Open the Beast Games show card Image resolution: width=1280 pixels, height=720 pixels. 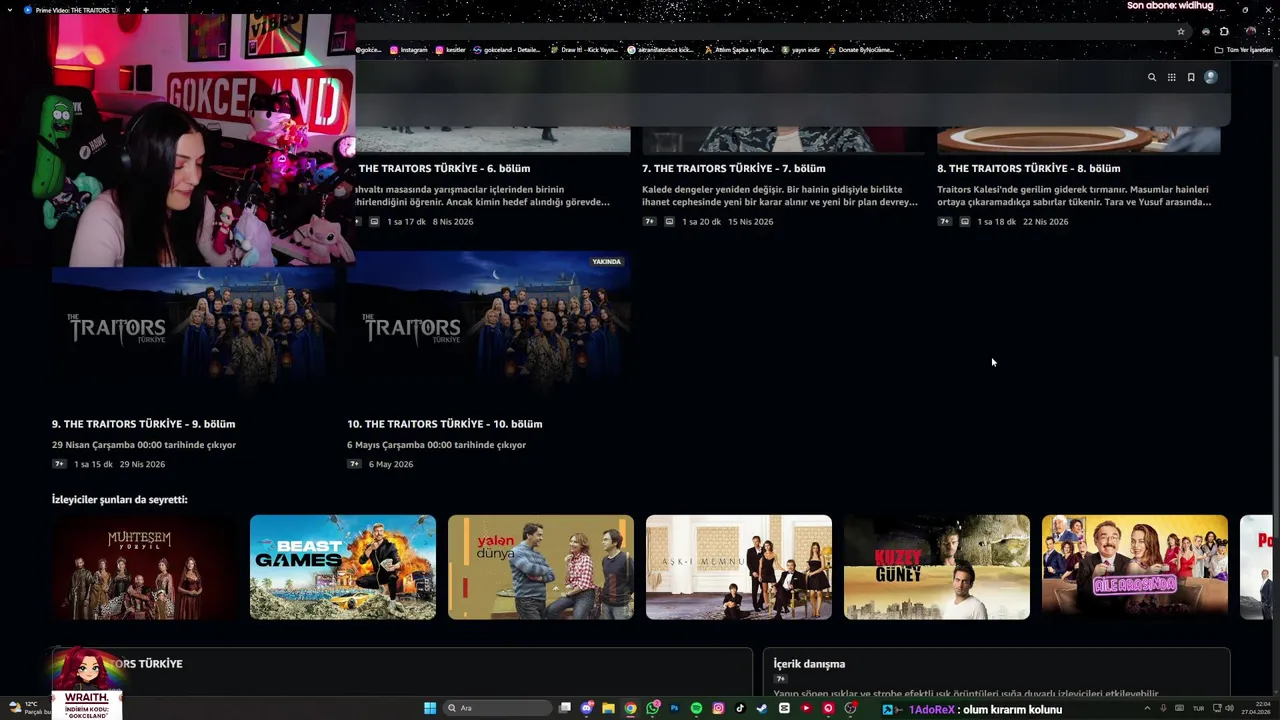(343, 567)
